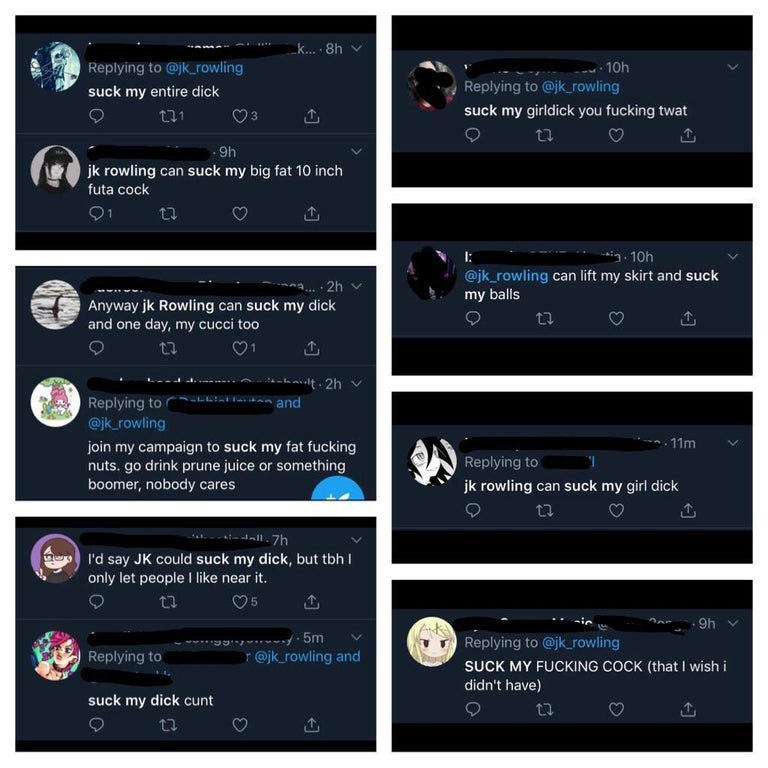Like the "suck my entire dick" tweet

pyautogui.click(x=240, y=116)
